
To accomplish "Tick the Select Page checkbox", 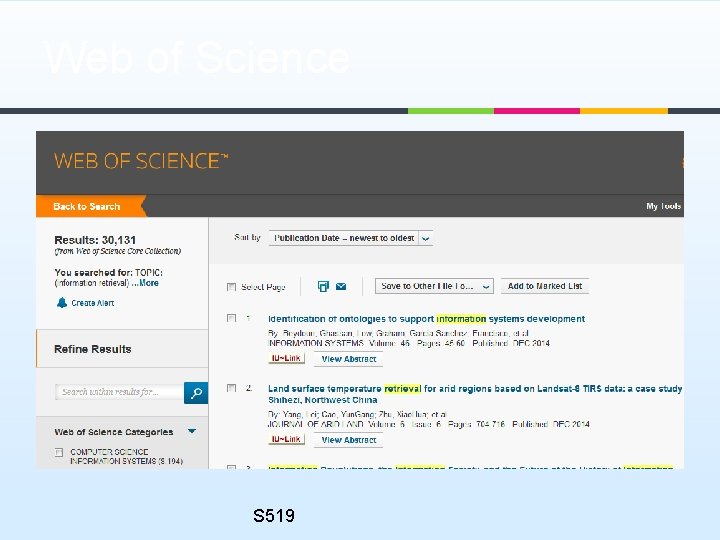I will (x=231, y=287).
